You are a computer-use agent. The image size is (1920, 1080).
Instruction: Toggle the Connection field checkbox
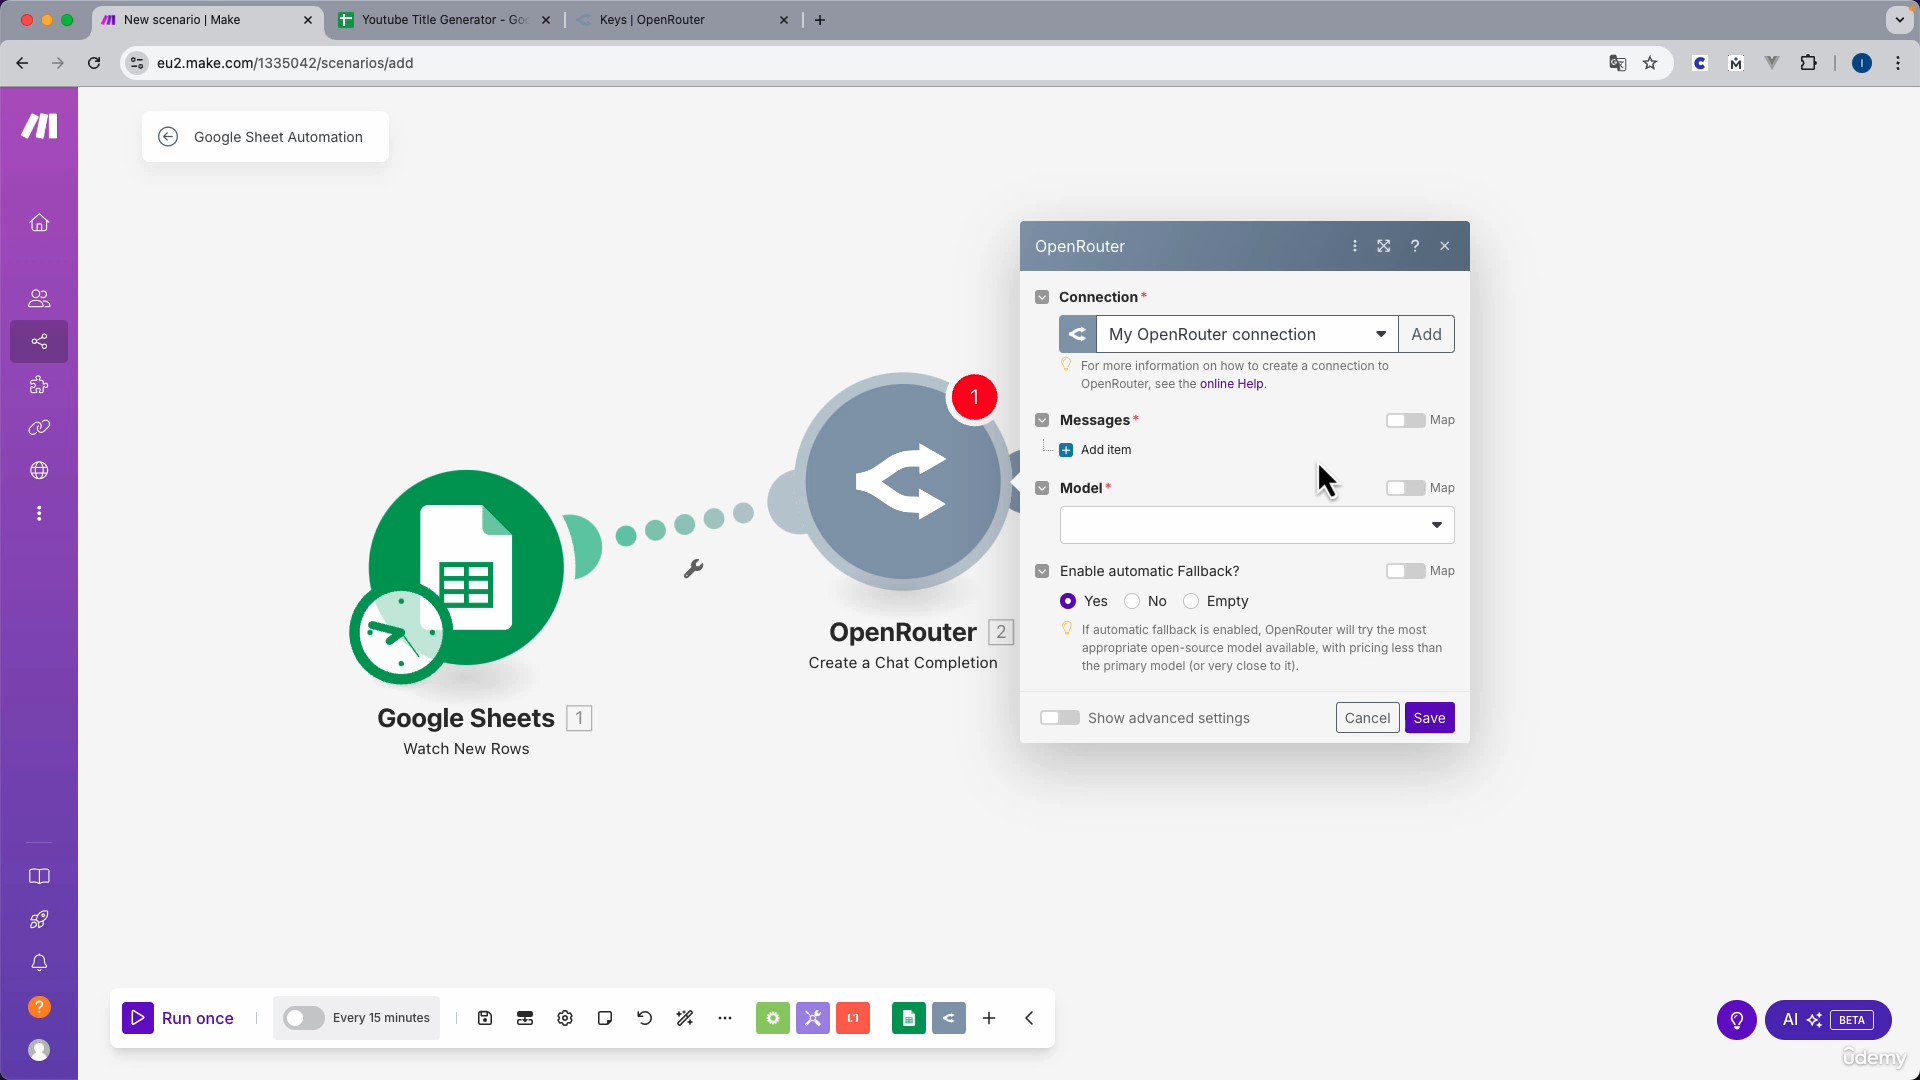pos(1042,297)
